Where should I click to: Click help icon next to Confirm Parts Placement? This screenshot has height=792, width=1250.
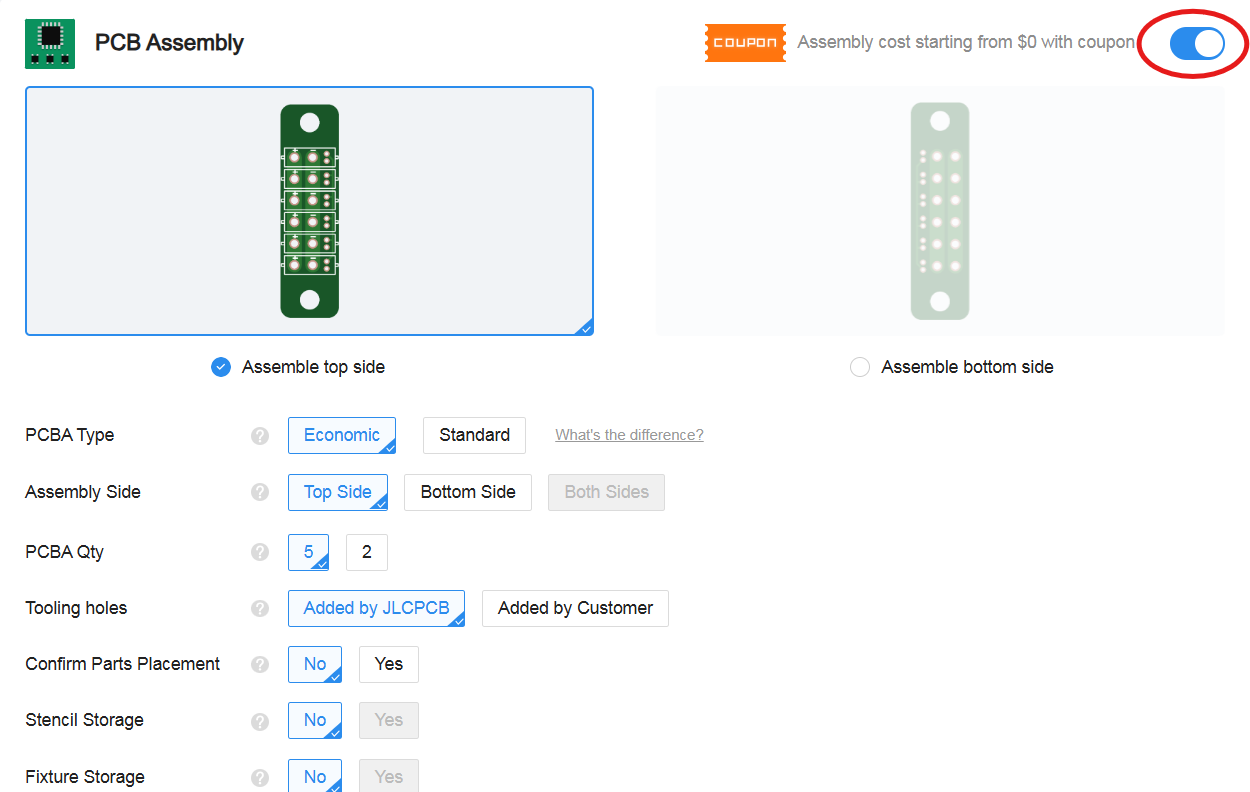point(260,664)
